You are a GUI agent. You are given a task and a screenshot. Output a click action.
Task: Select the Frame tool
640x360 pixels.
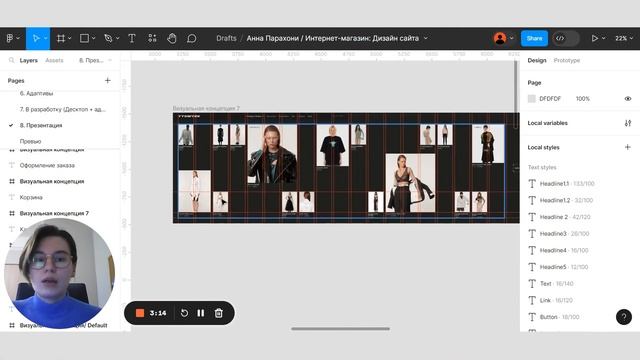click(x=61, y=38)
